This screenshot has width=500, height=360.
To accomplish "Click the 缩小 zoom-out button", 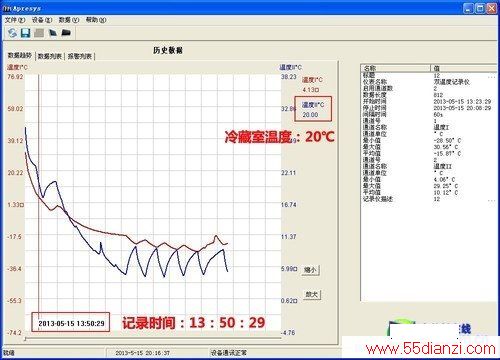I will (x=311, y=270).
